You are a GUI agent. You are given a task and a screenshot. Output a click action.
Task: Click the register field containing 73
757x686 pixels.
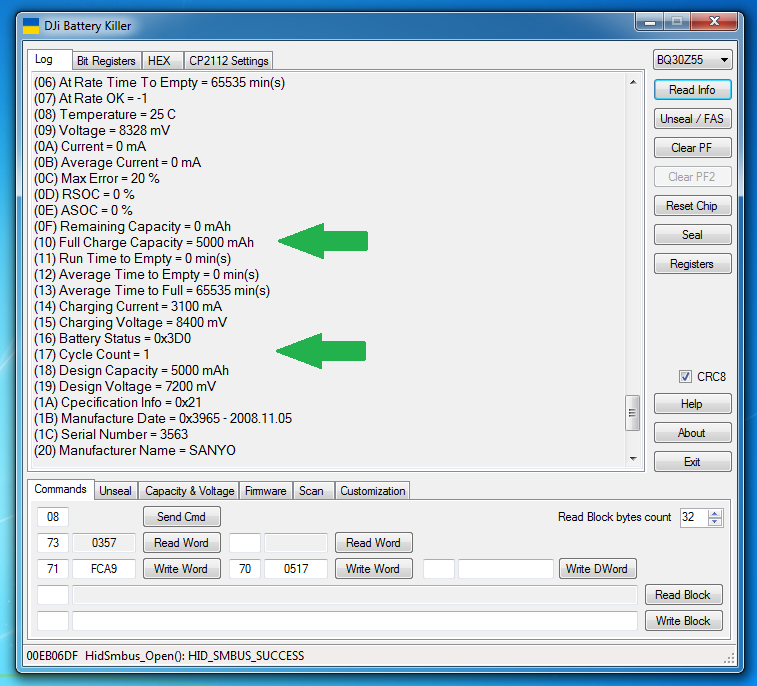click(x=53, y=543)
